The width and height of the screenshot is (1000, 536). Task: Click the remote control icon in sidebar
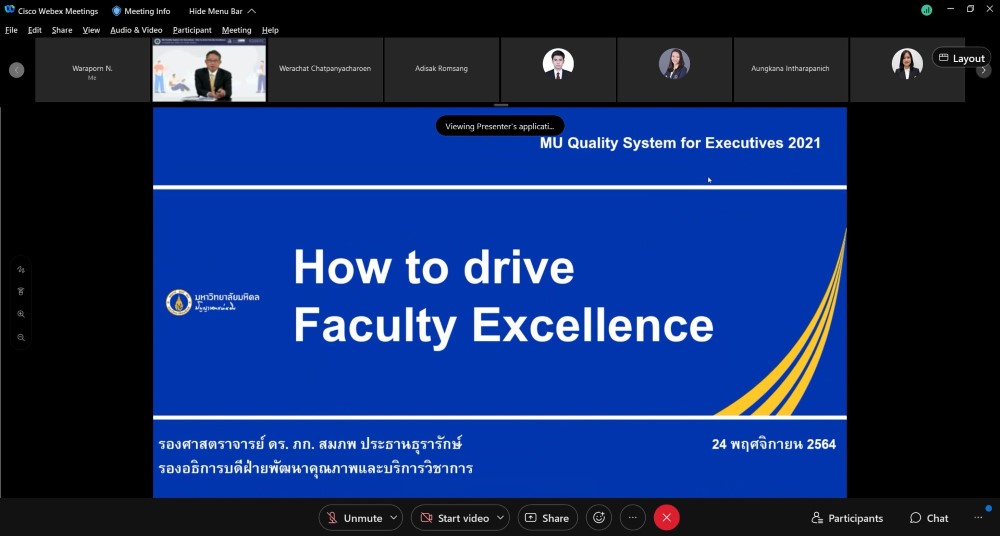point(21,292)
